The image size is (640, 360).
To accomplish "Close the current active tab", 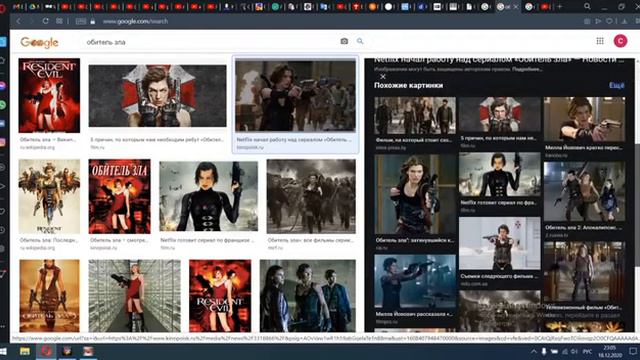I will point(516,7).
